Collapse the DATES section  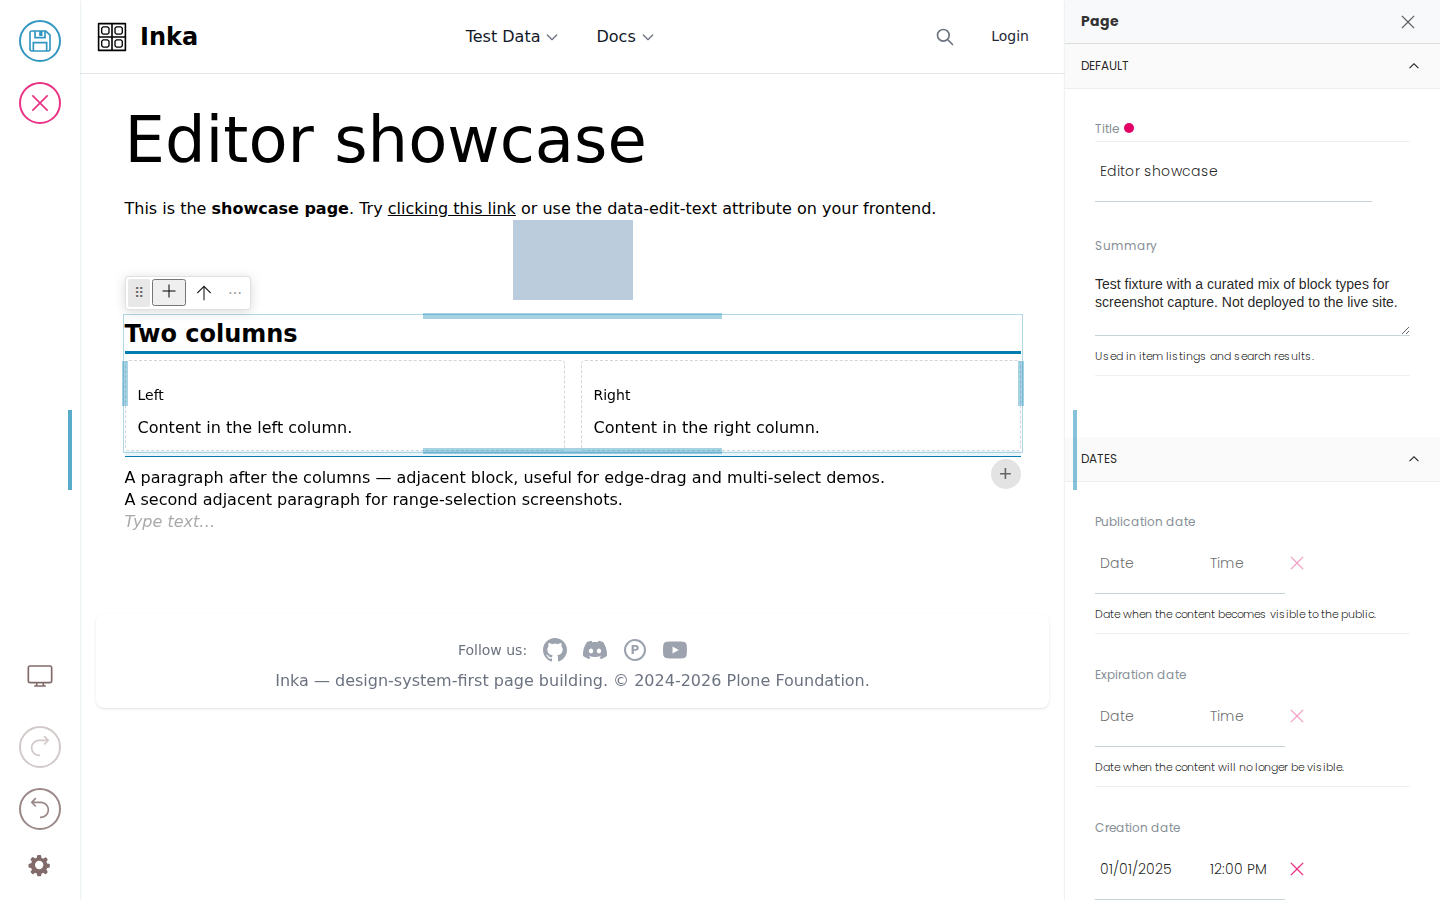coord(1252,459)
